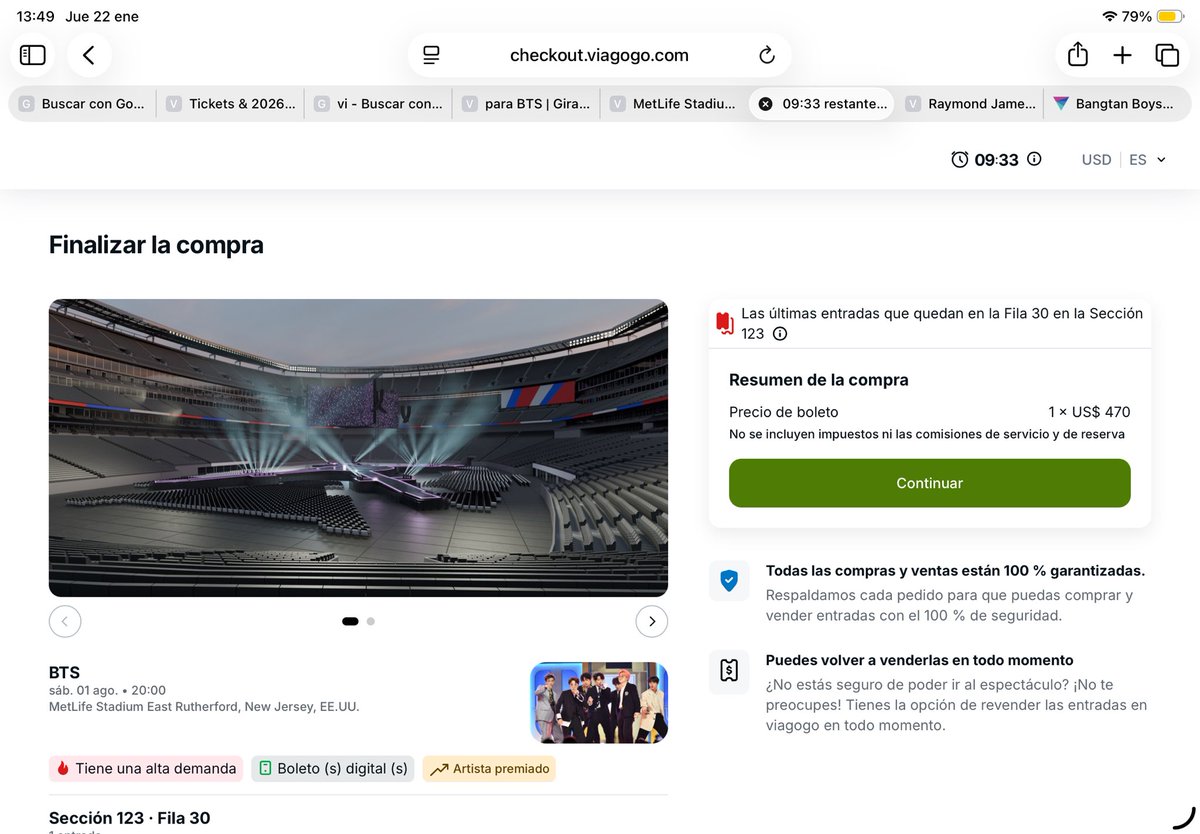This screenshot has width=1200, height=834.
Task: Select the BTS event title
Action: pyautogui.click(x=64, y=673)
